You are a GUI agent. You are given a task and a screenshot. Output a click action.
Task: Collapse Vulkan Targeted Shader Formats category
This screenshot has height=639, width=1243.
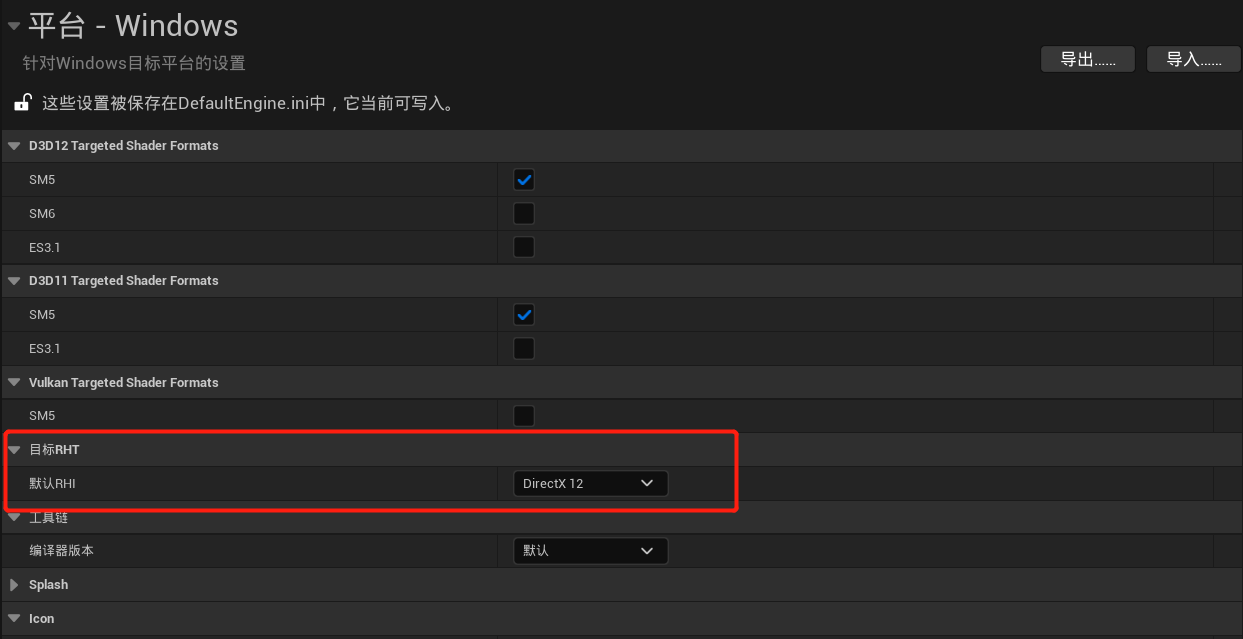pos(14,383)
